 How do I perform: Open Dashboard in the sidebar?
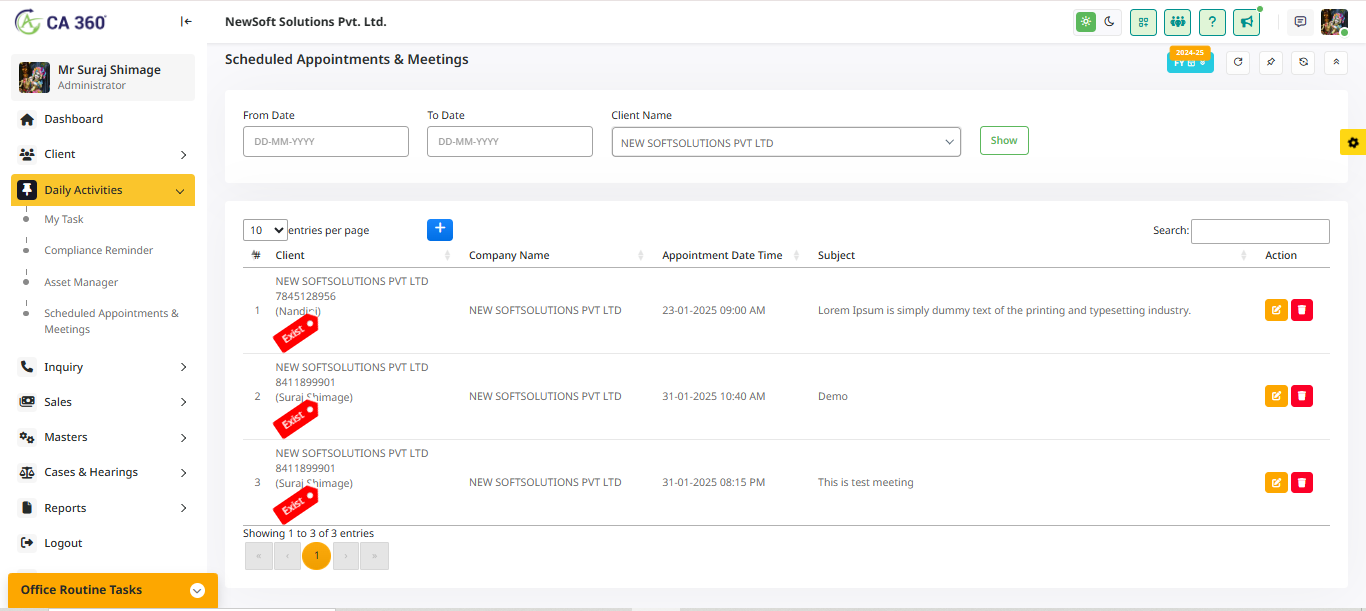coord(103,119)
